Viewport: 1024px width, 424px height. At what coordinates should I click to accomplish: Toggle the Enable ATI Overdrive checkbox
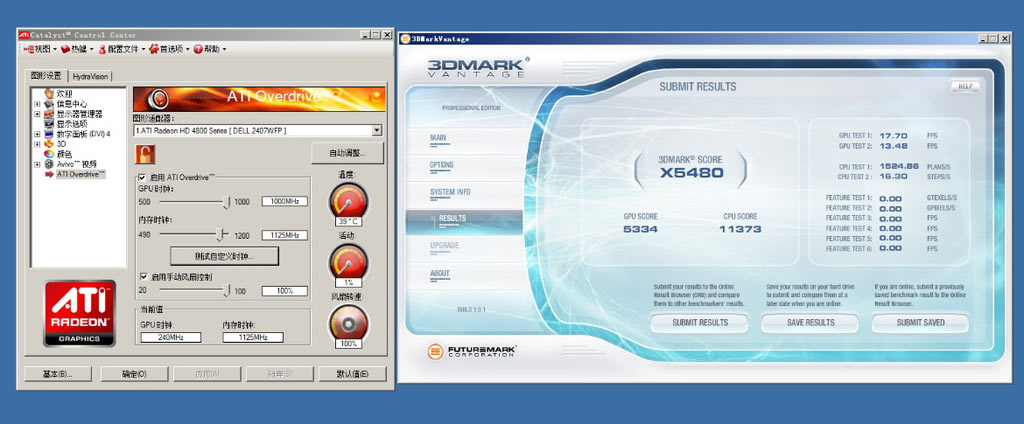[142, 177]
